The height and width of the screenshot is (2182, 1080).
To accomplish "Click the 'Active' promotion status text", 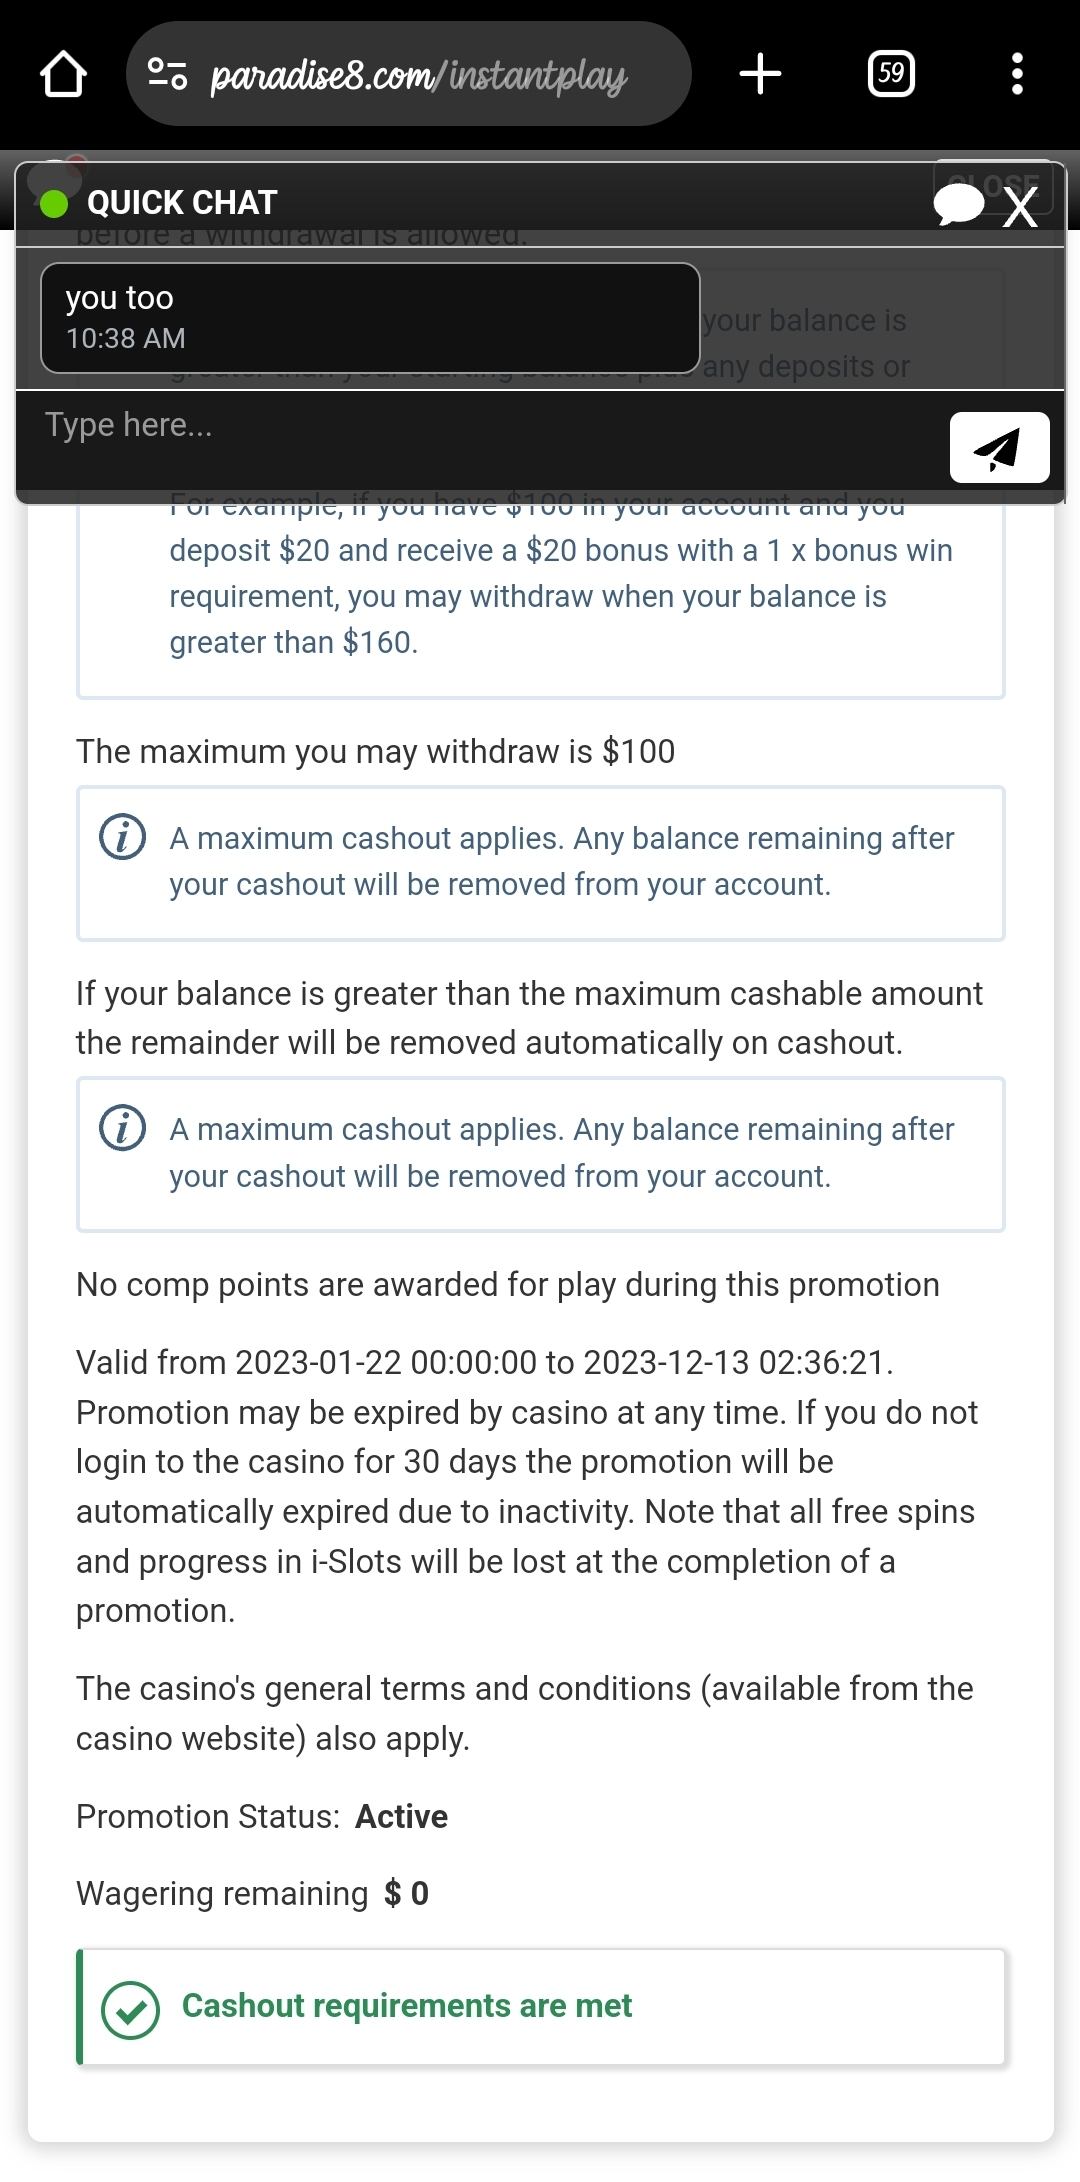I will [402, 1816].
